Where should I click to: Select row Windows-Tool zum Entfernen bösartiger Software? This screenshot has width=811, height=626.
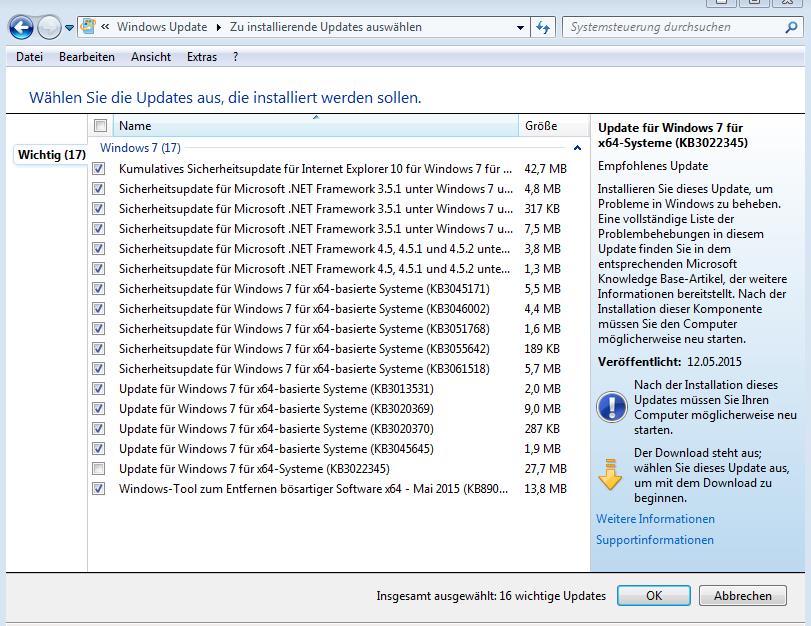click(x=338, y=489)
